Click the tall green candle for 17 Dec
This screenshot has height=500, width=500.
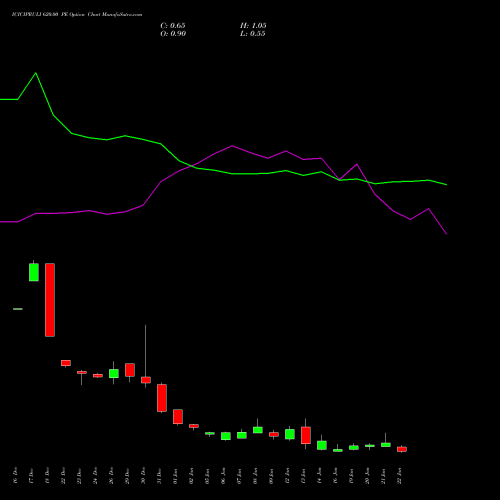34,272
